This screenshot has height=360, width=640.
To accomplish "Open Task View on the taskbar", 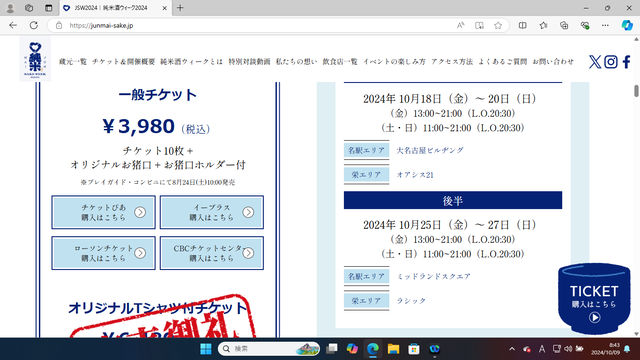I will pyautogui.click(x=332, y=349).
